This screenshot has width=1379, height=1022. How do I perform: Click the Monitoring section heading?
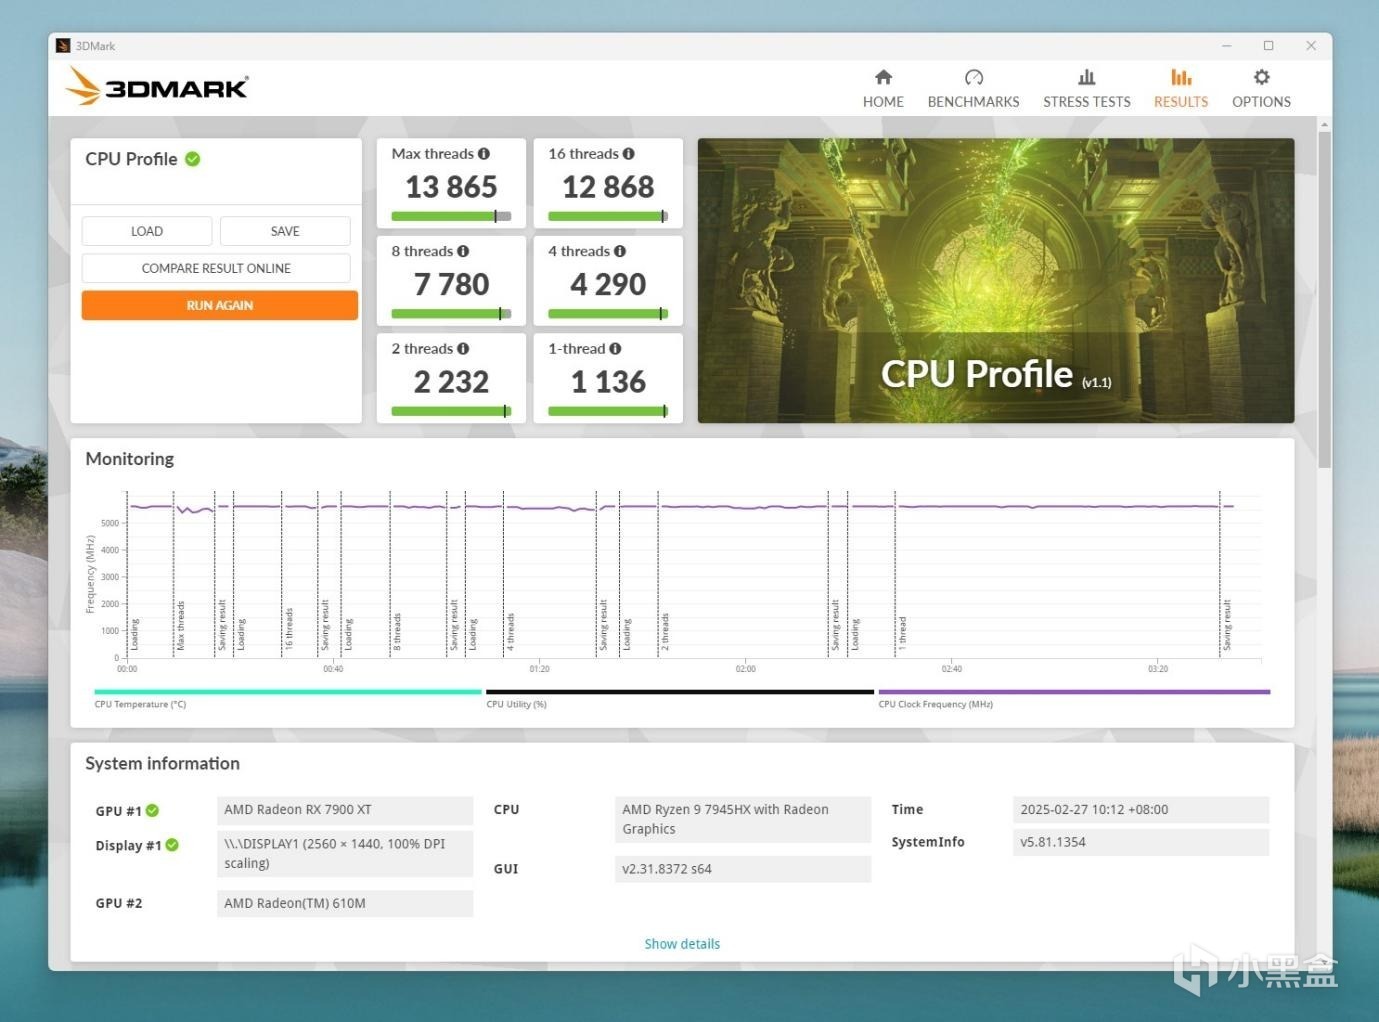pos(130,459)
